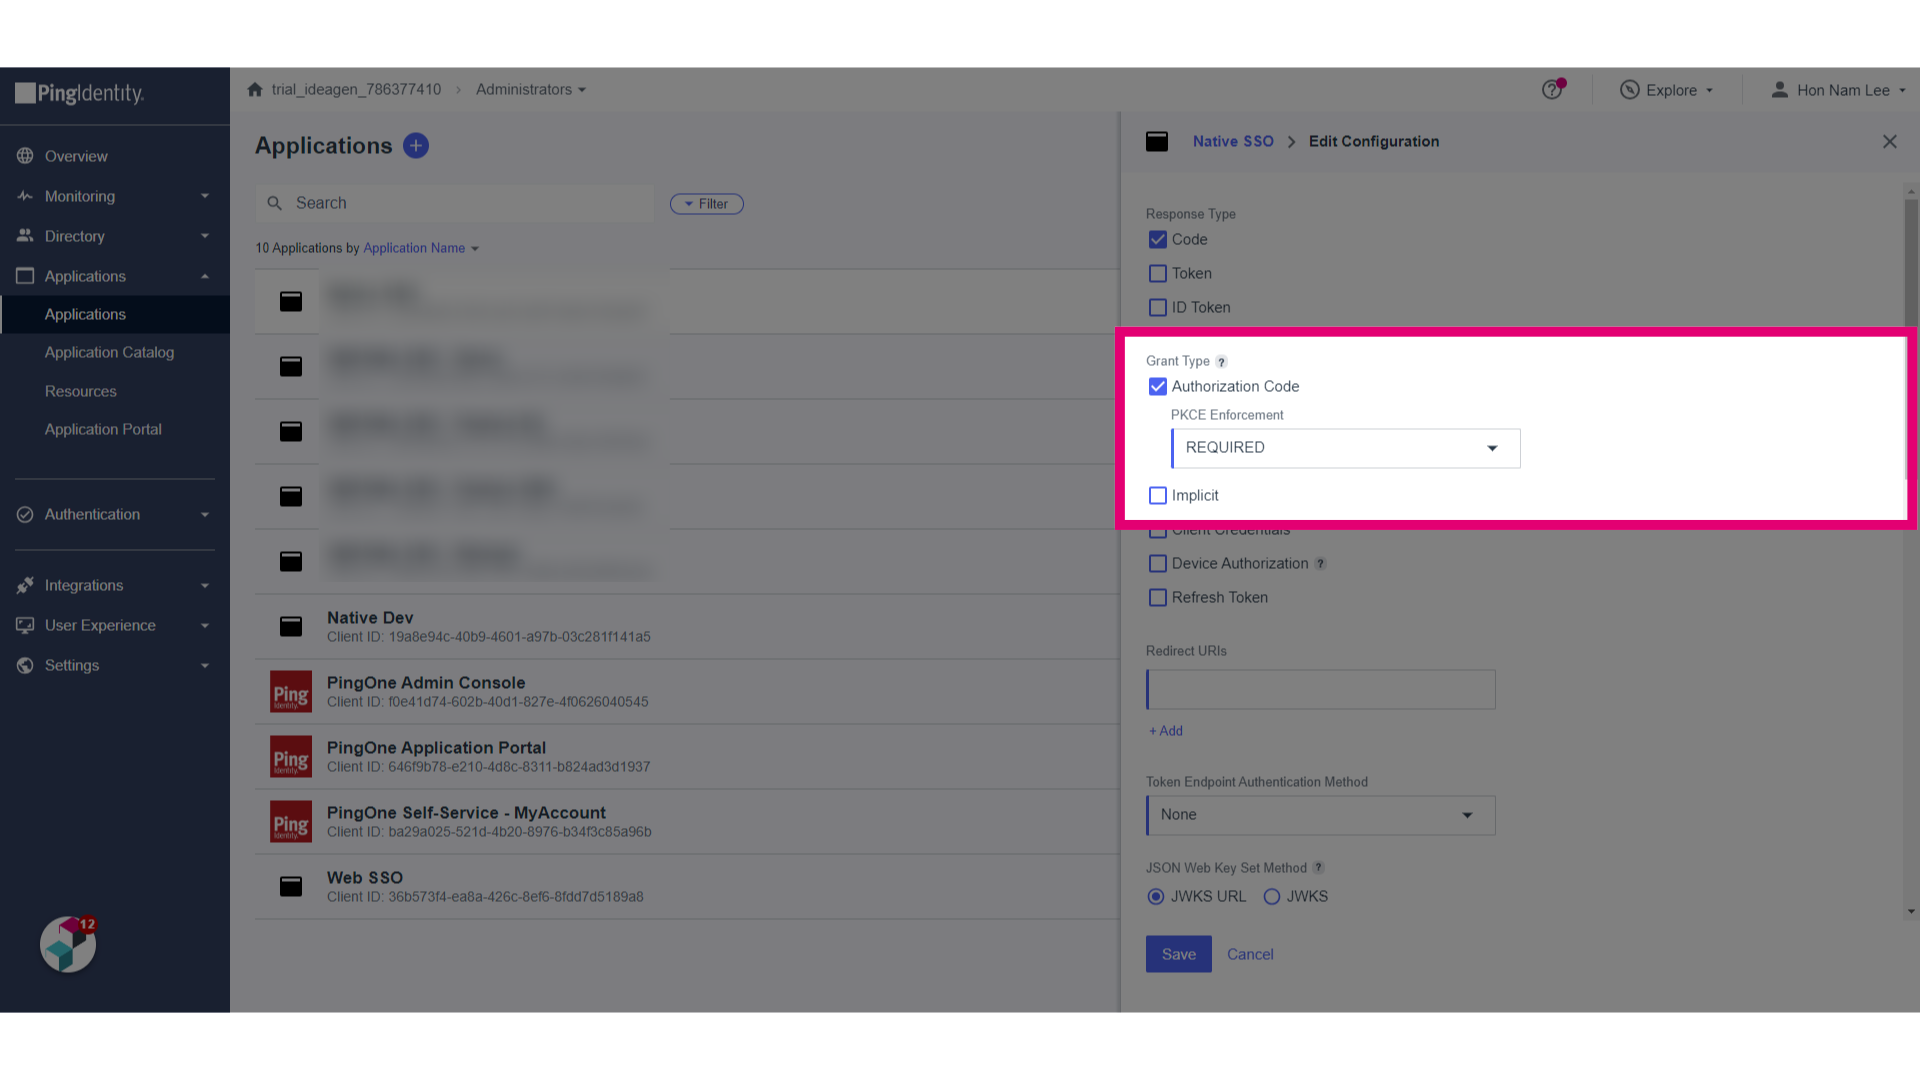Image resolution: width=1920 pixels, height=1080 pixels.
Task: Click the Search applications field
Action: (455, 203)
